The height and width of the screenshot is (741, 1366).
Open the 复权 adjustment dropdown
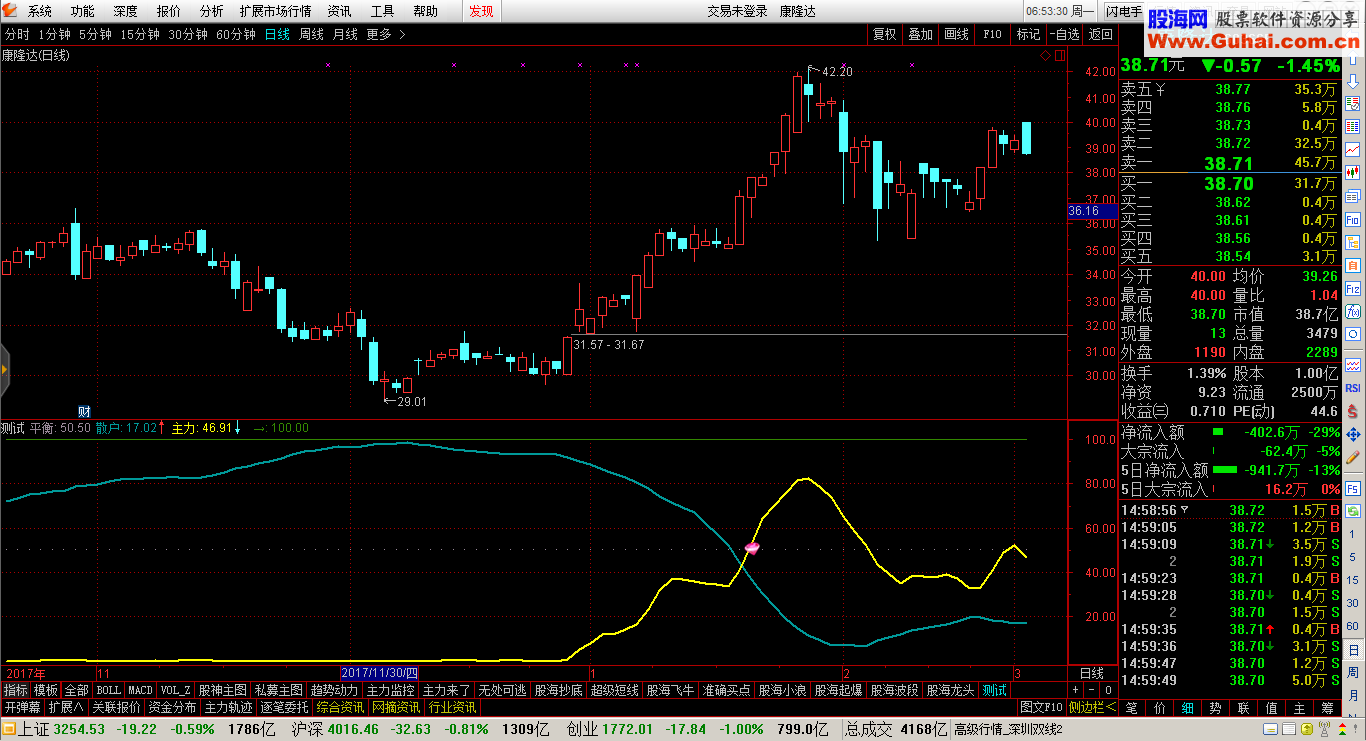(885, 34)
